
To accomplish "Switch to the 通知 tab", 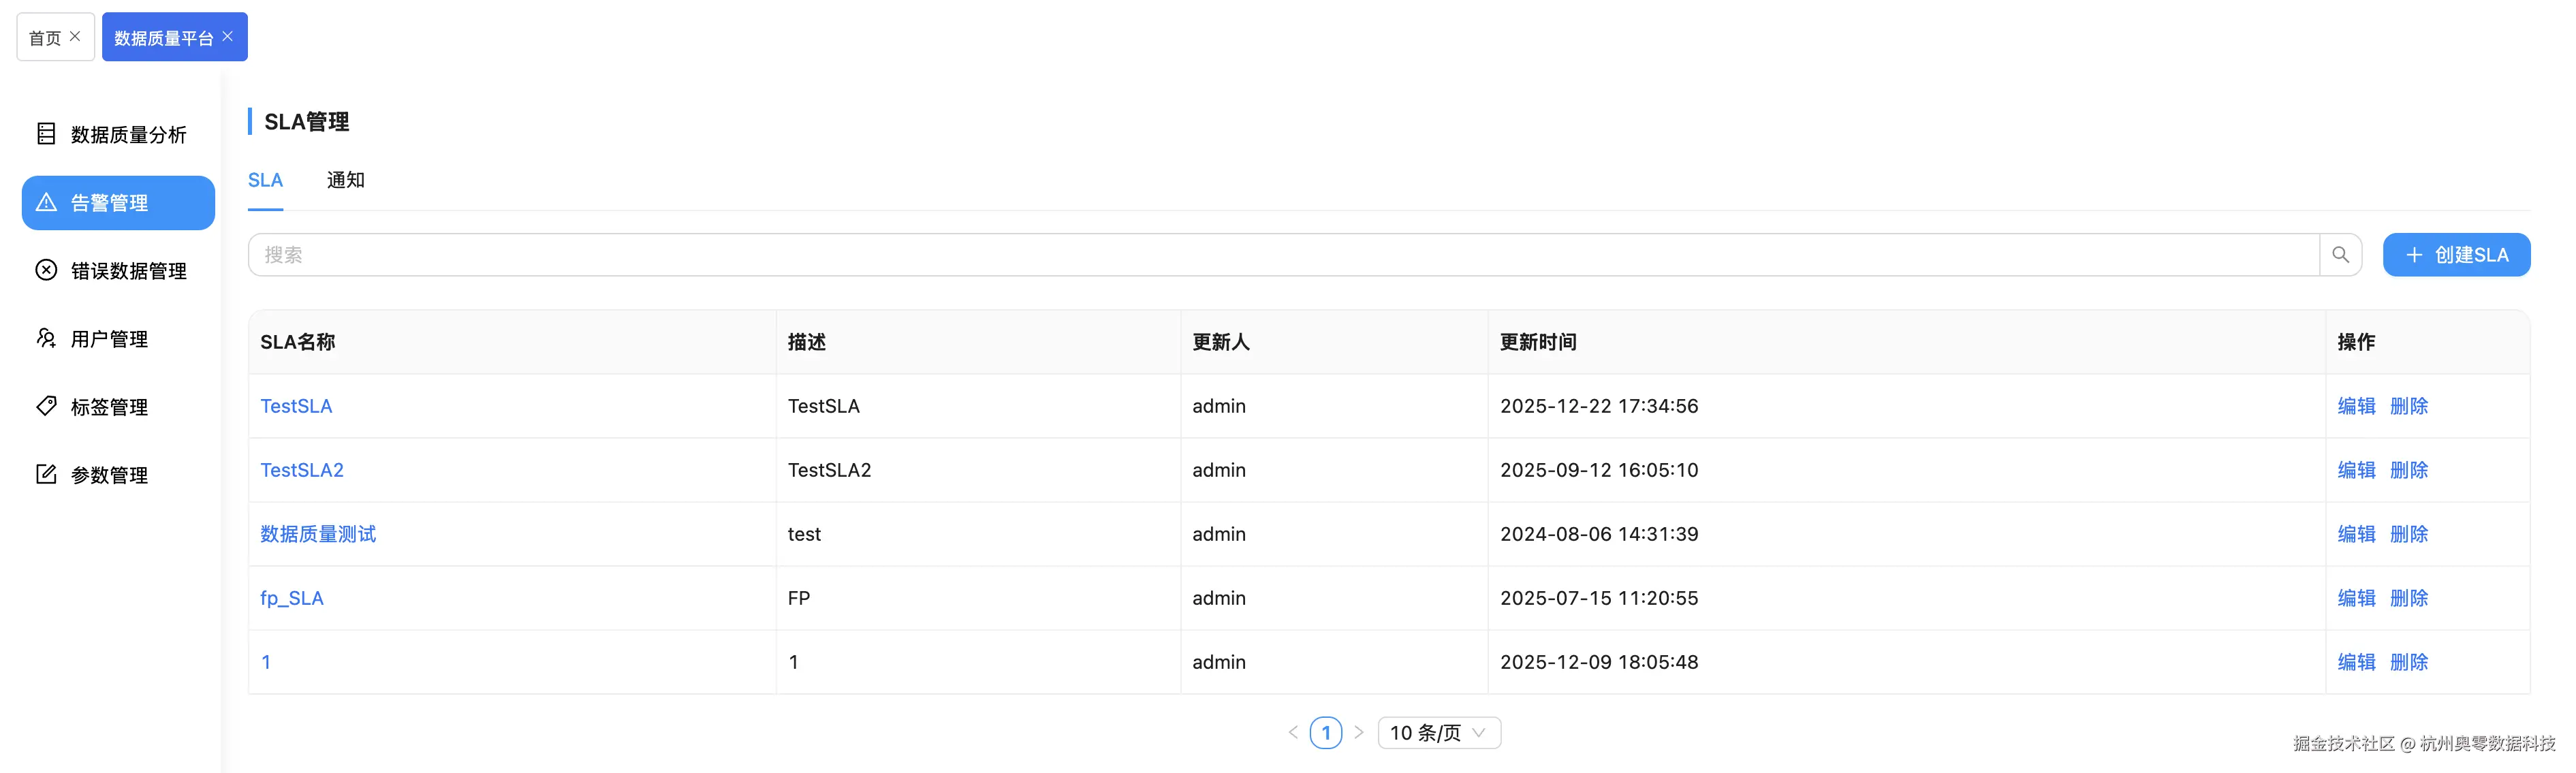I will 345,180.
